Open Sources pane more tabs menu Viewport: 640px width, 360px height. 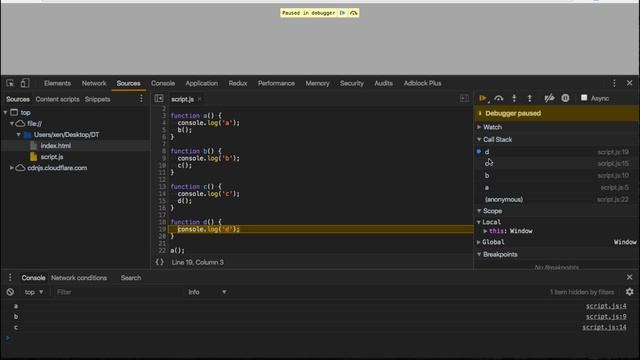tap(141, 99)
